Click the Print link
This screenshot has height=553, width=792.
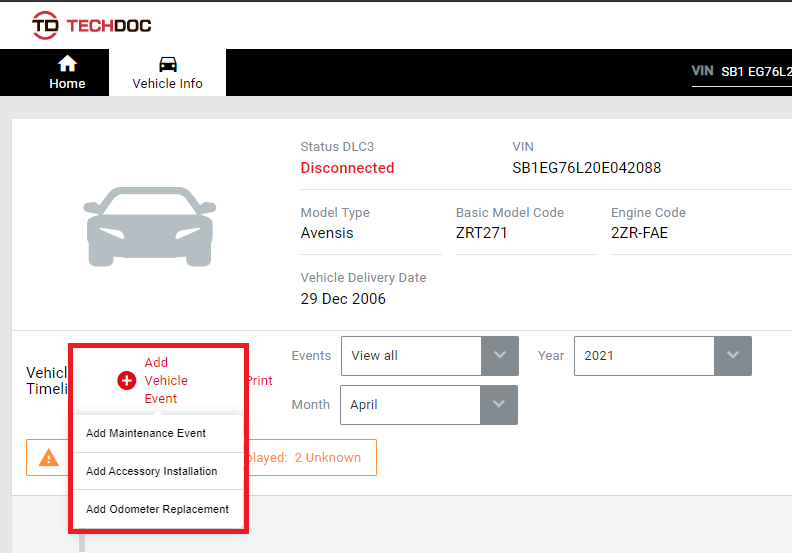pyautogui.click(x=260, y=380)
